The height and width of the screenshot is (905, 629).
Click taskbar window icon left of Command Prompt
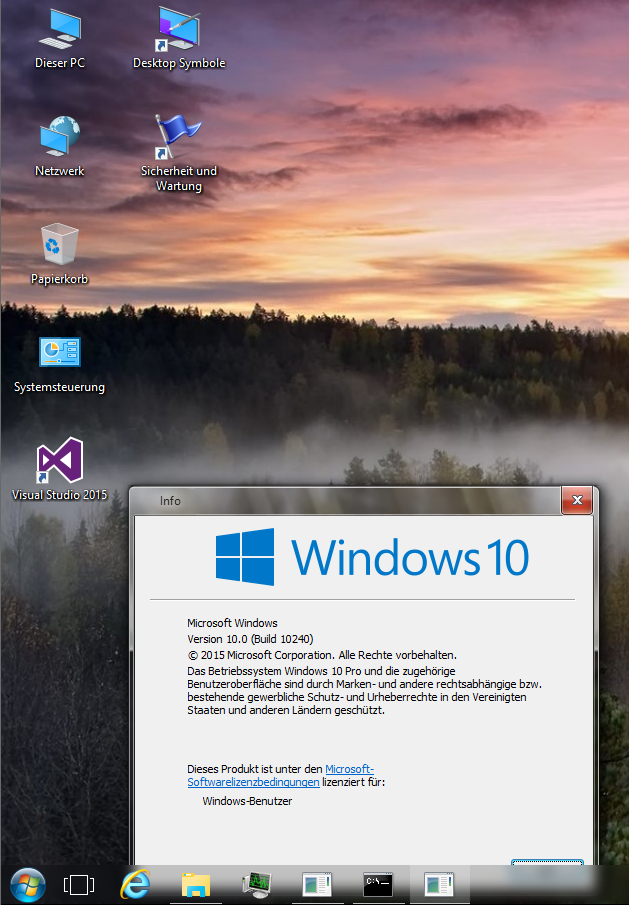317,884
